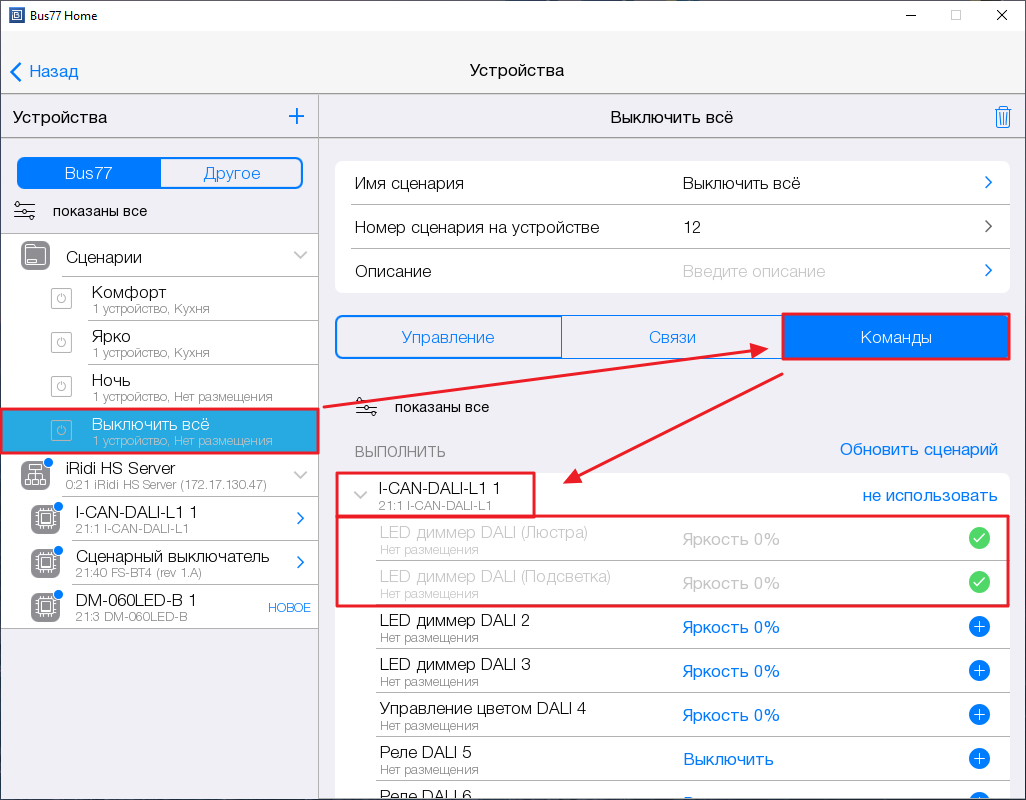This screenshot has width=1026, height=800.
Task: Click the Сценарии folder icon
Action: 36,256
